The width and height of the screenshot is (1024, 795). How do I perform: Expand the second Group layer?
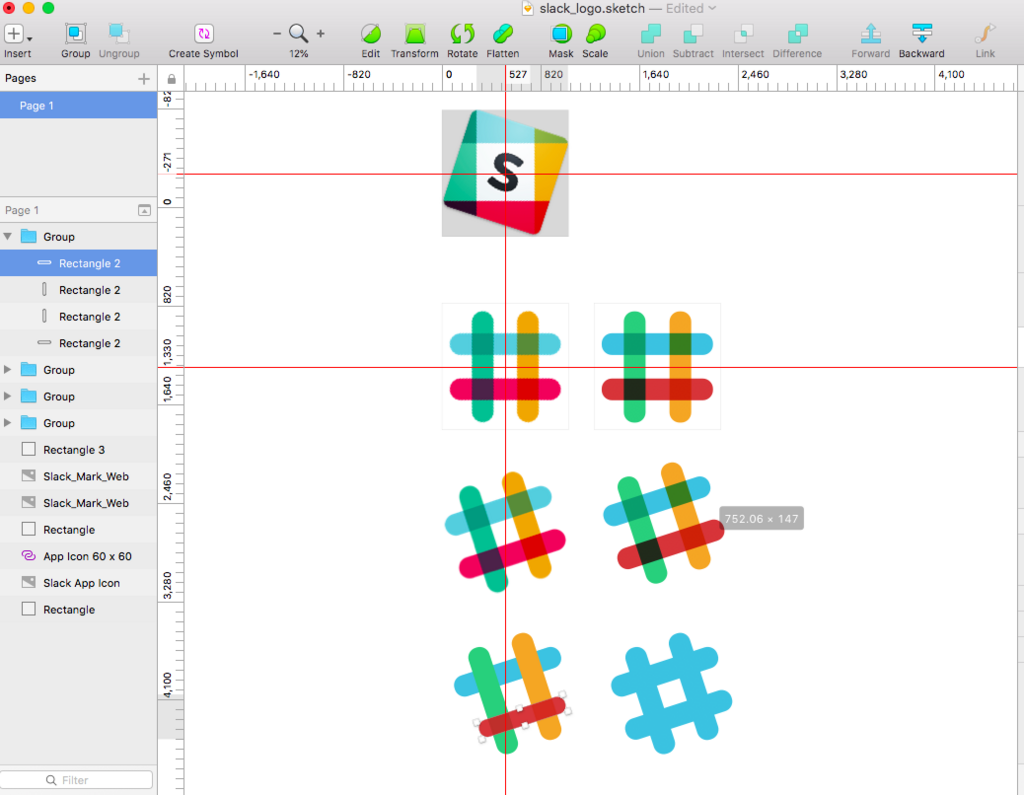[x=8, y=370]
